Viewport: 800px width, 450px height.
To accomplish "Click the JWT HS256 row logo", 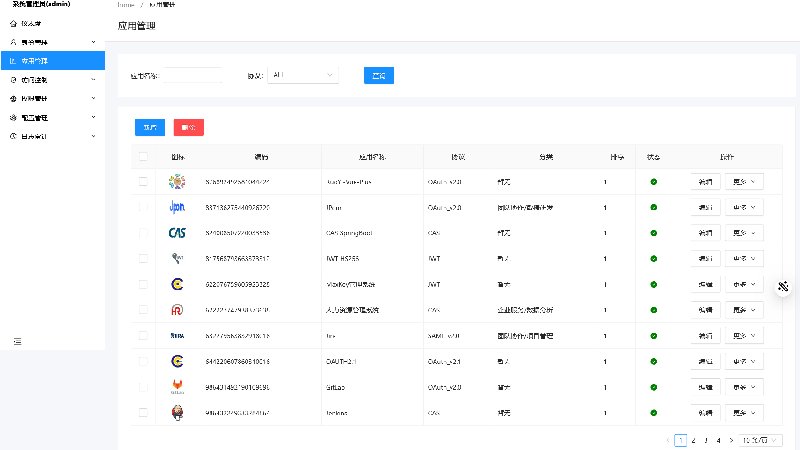I will (177, 259).
